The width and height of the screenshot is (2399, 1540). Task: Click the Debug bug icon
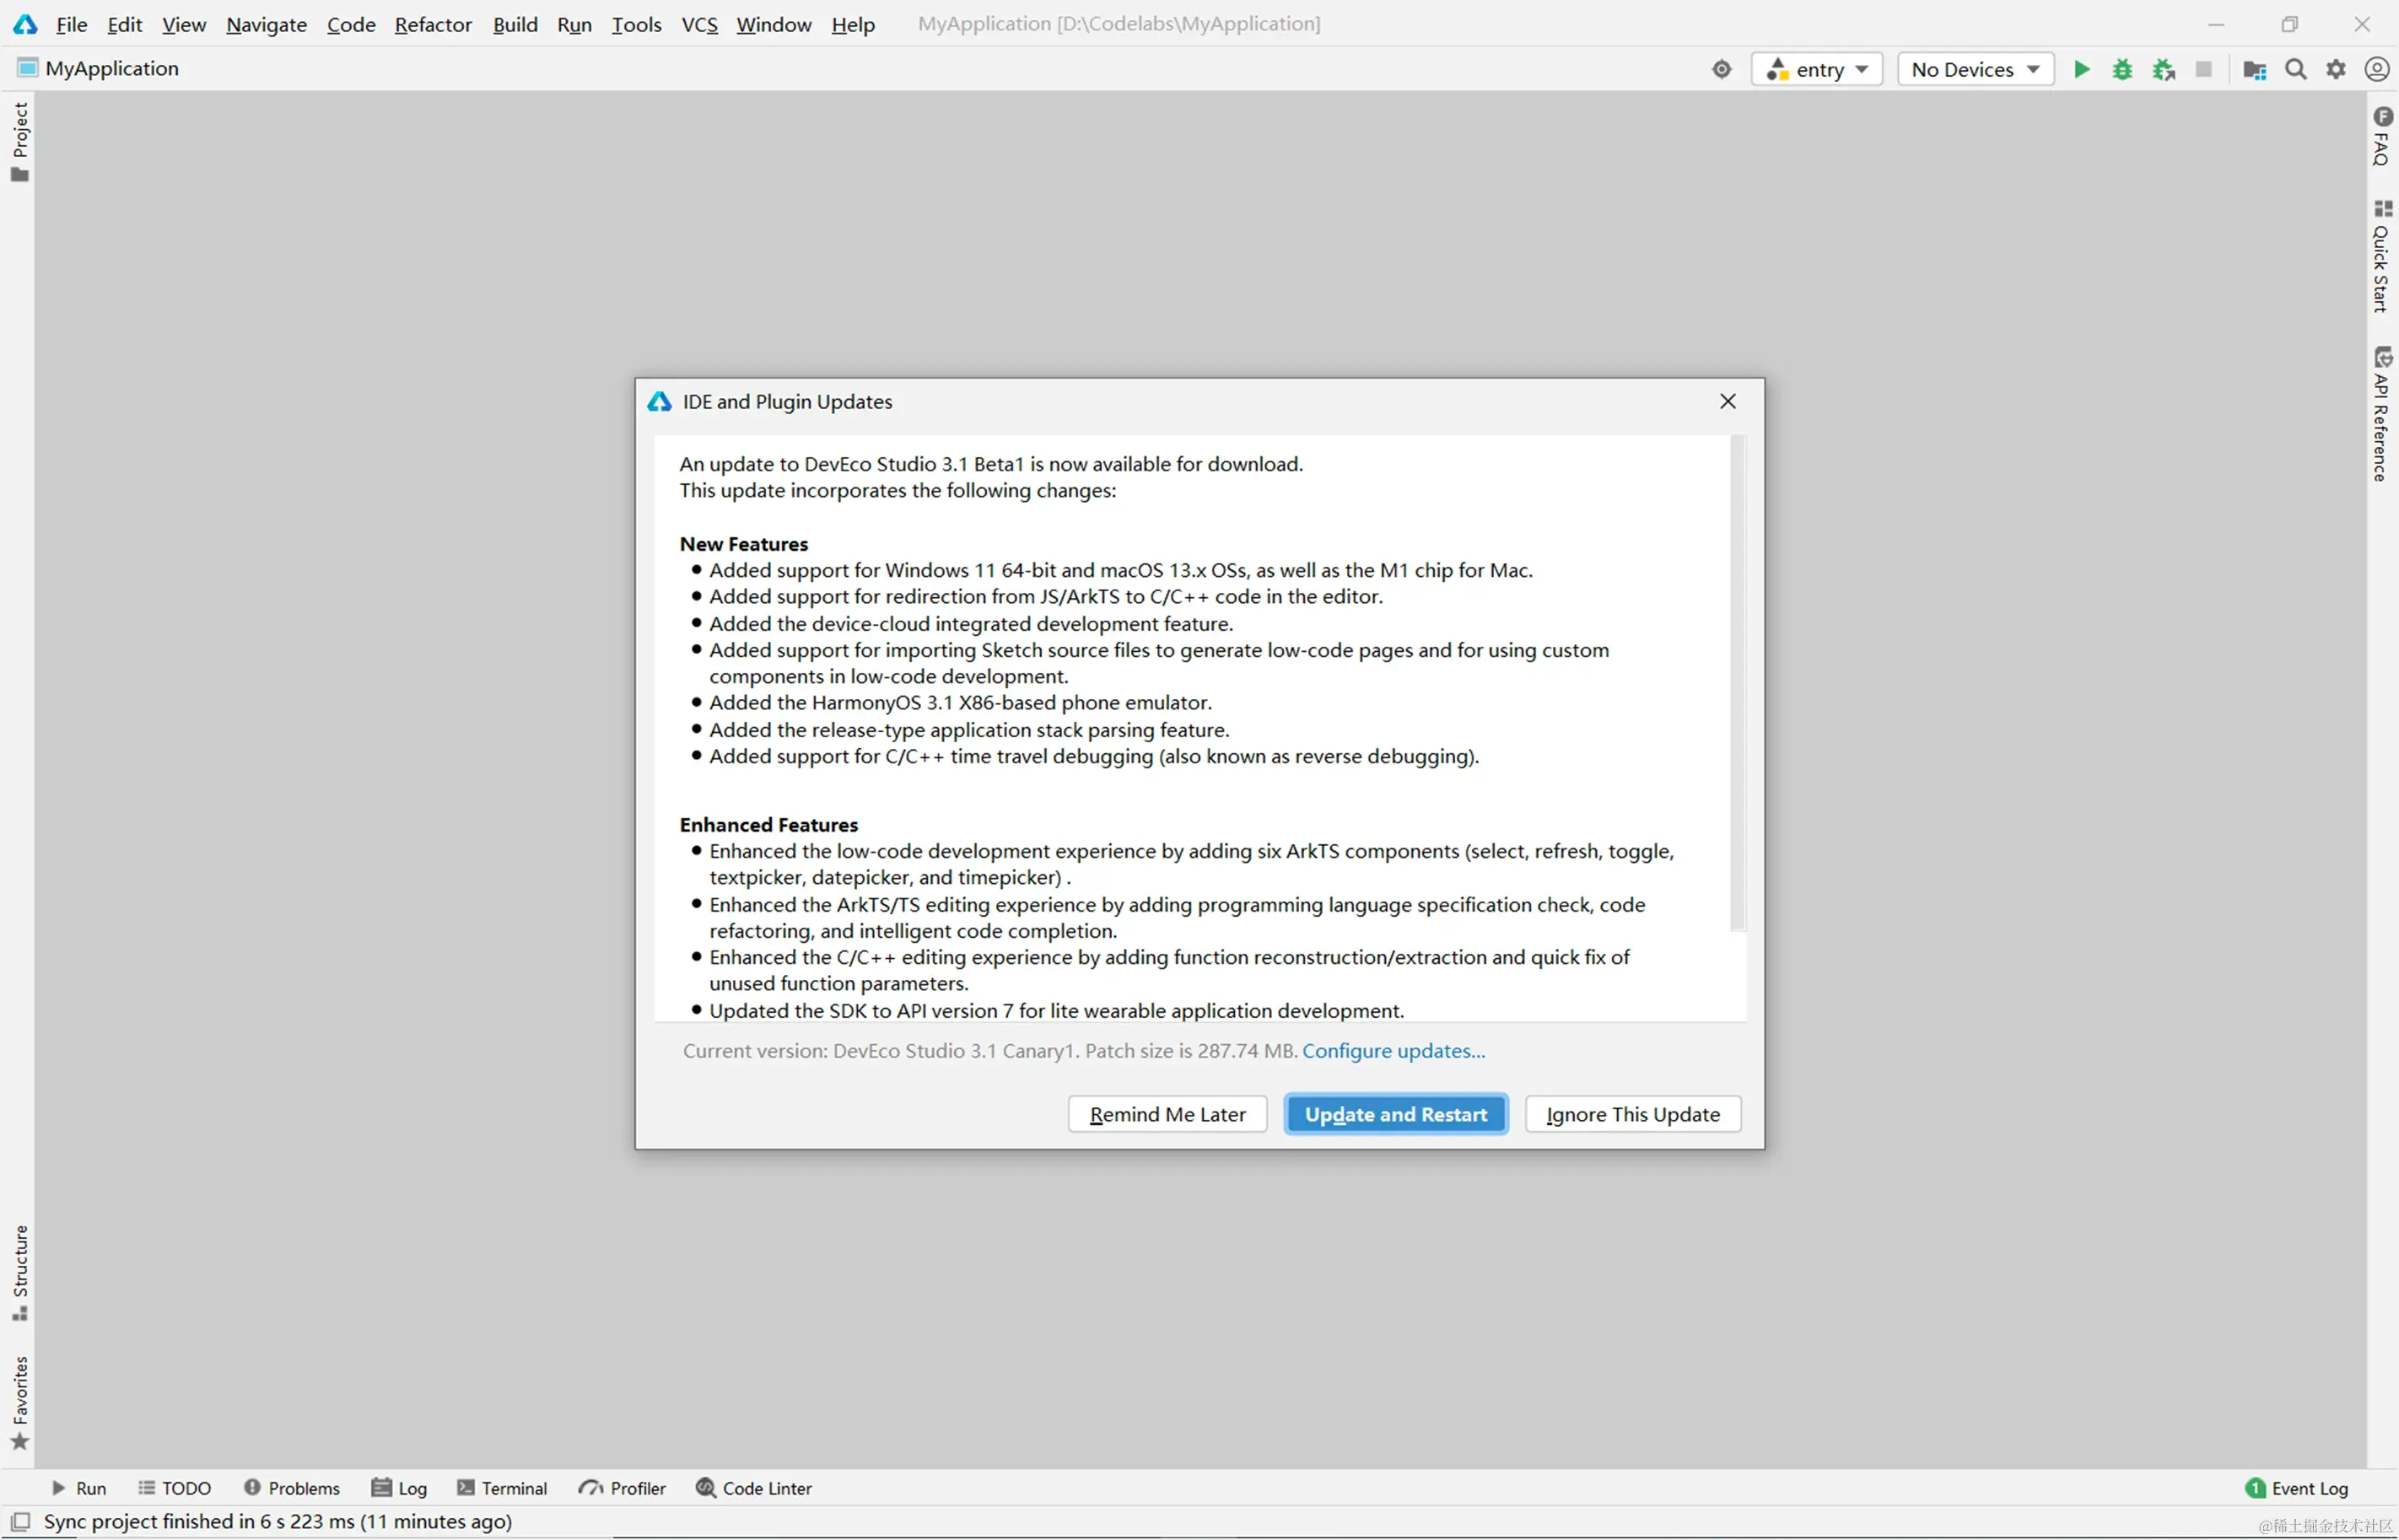coord(2122,69)
